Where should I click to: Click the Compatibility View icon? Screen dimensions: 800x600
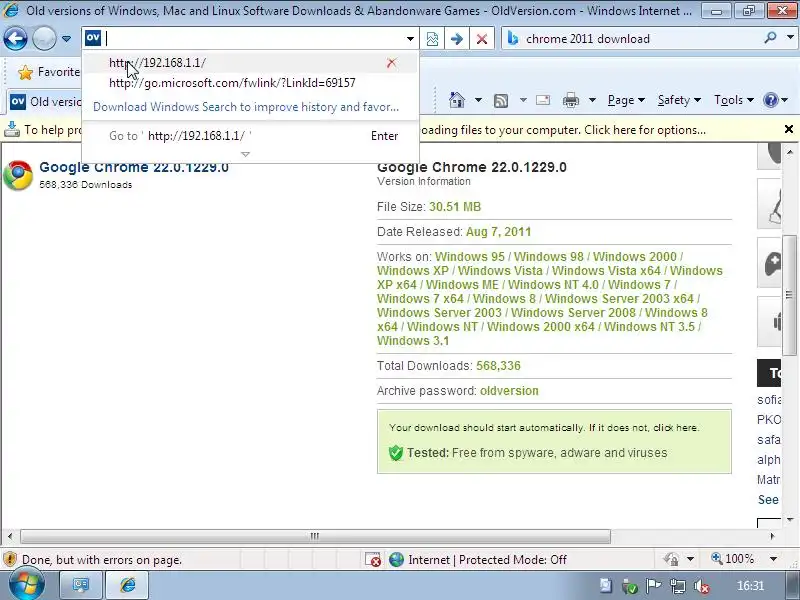click(x=432, y=39)
